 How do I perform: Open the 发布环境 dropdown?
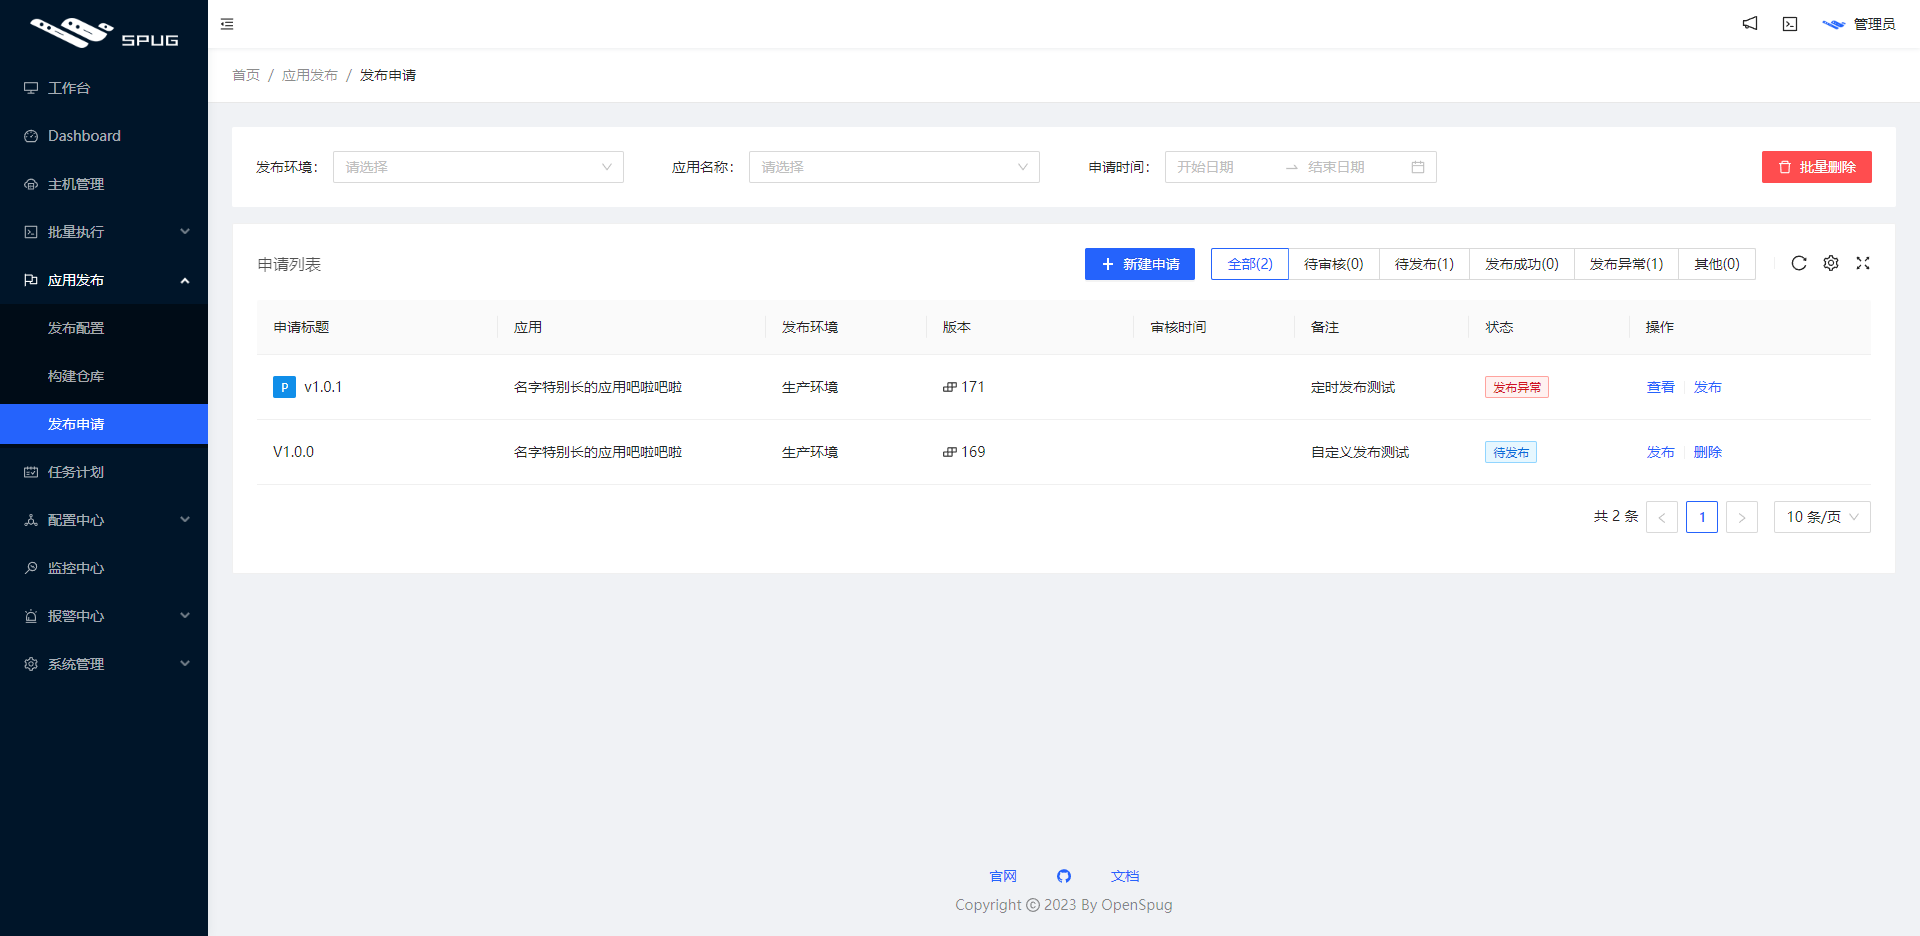tap(478, 167)
